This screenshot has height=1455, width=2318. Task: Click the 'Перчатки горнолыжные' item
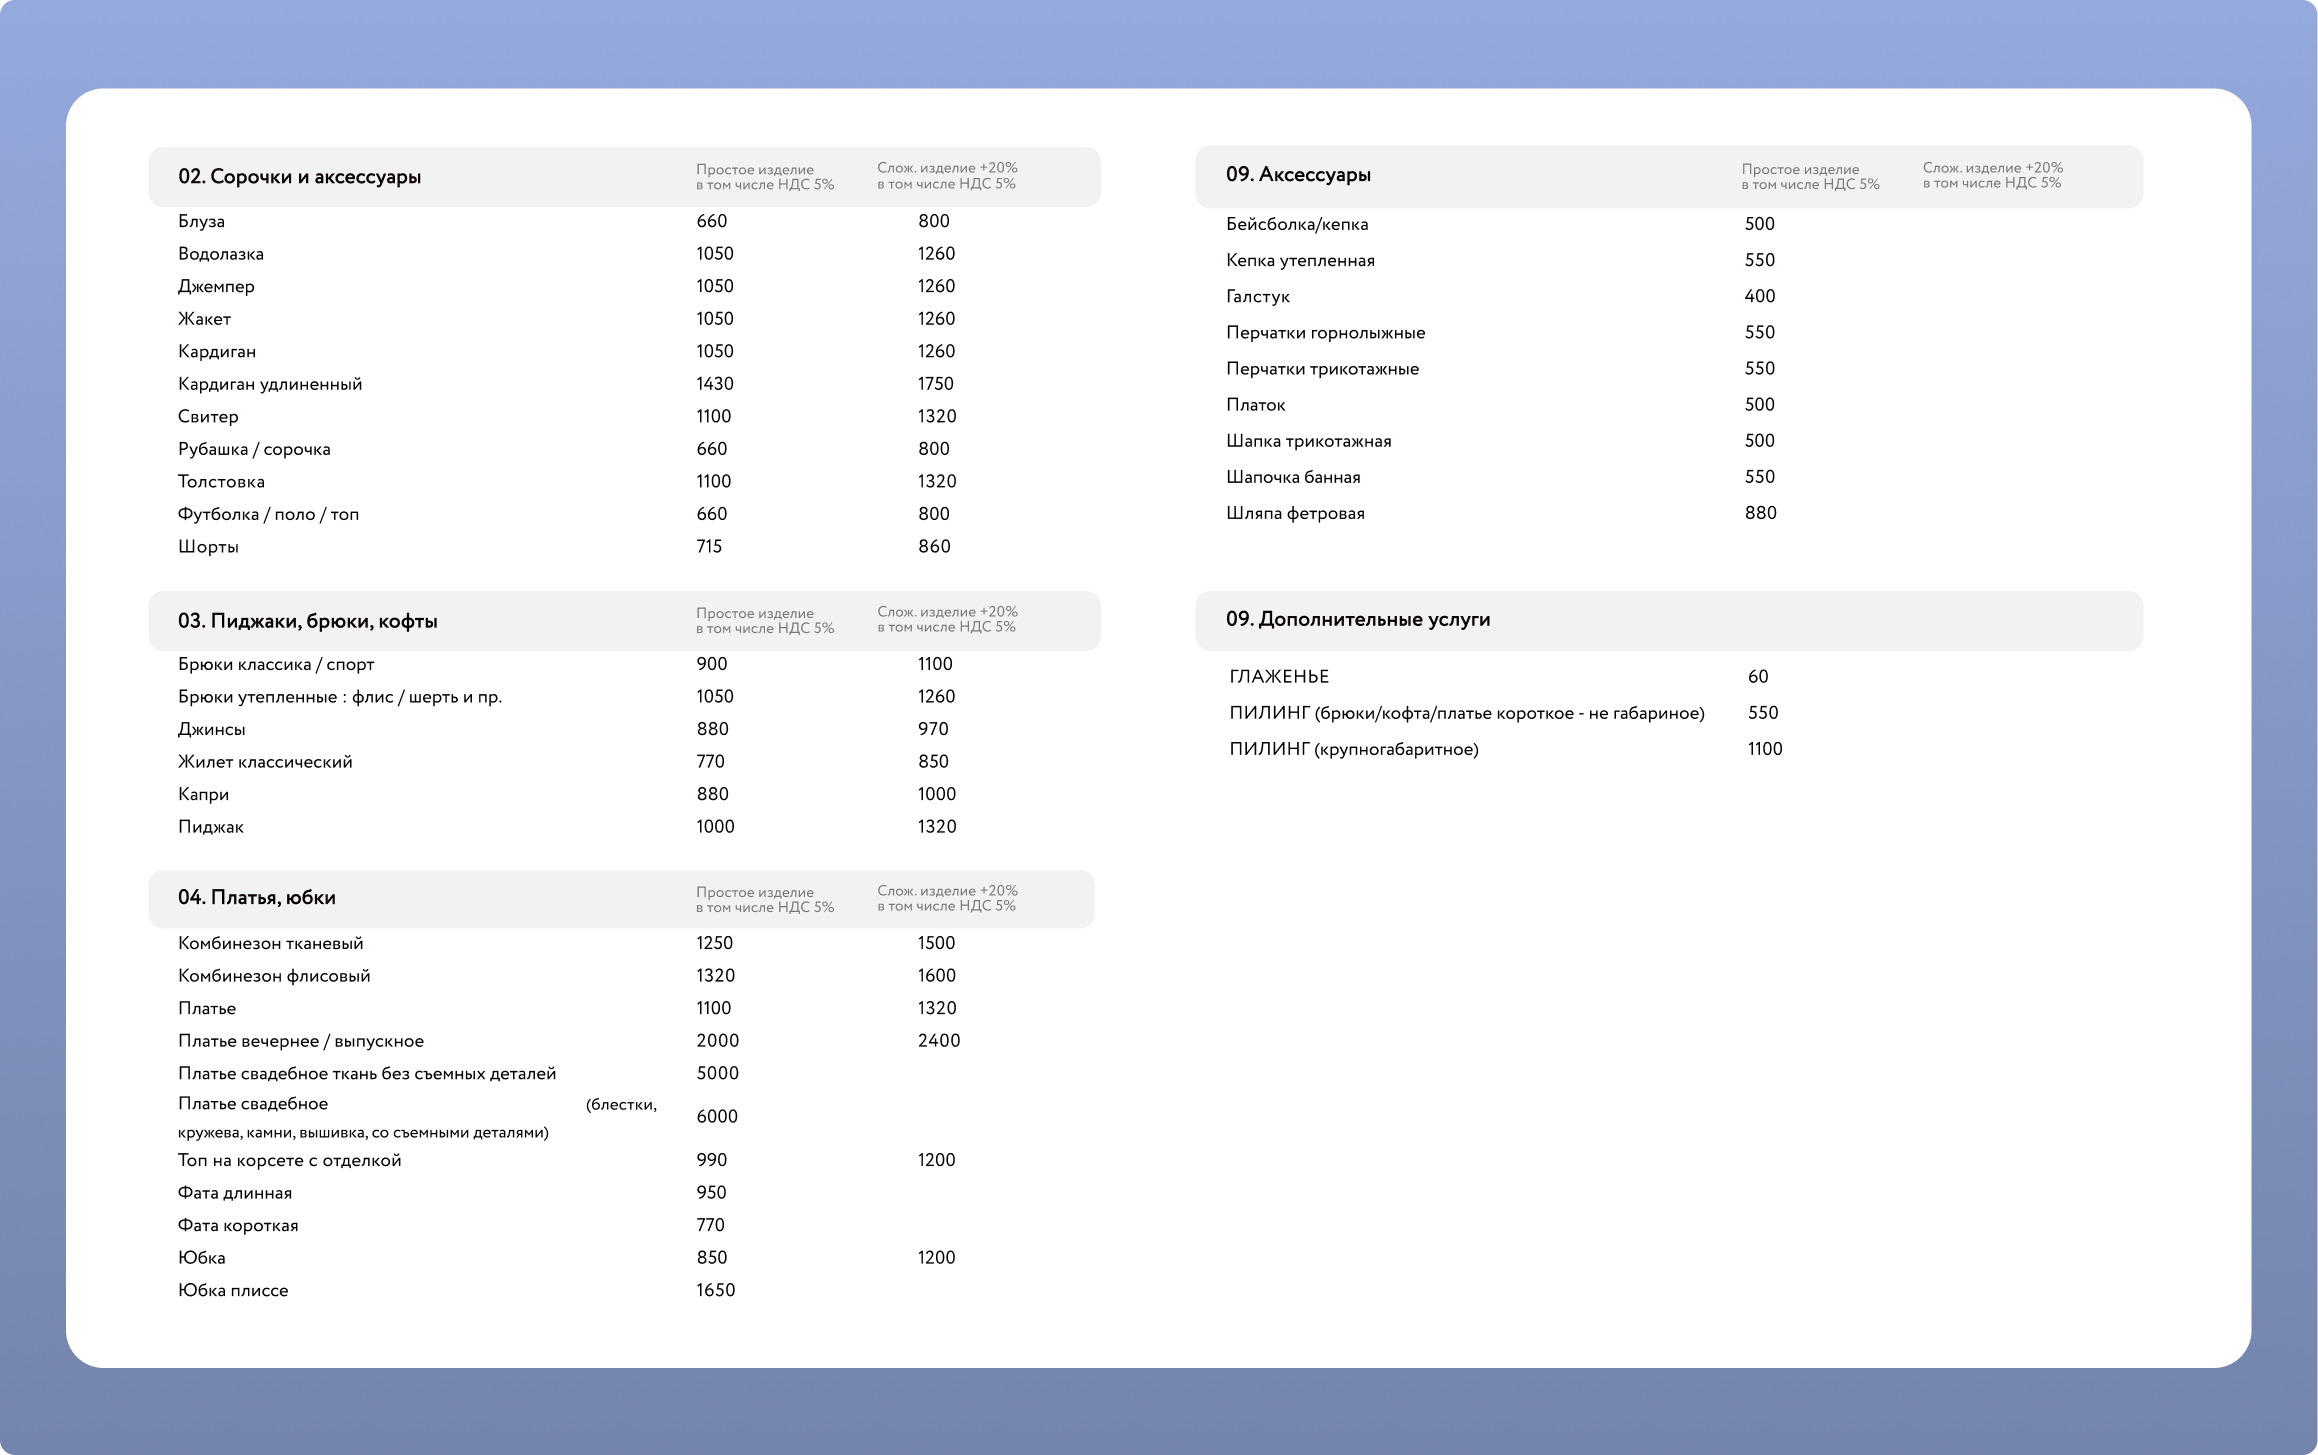click(1325, 333)
